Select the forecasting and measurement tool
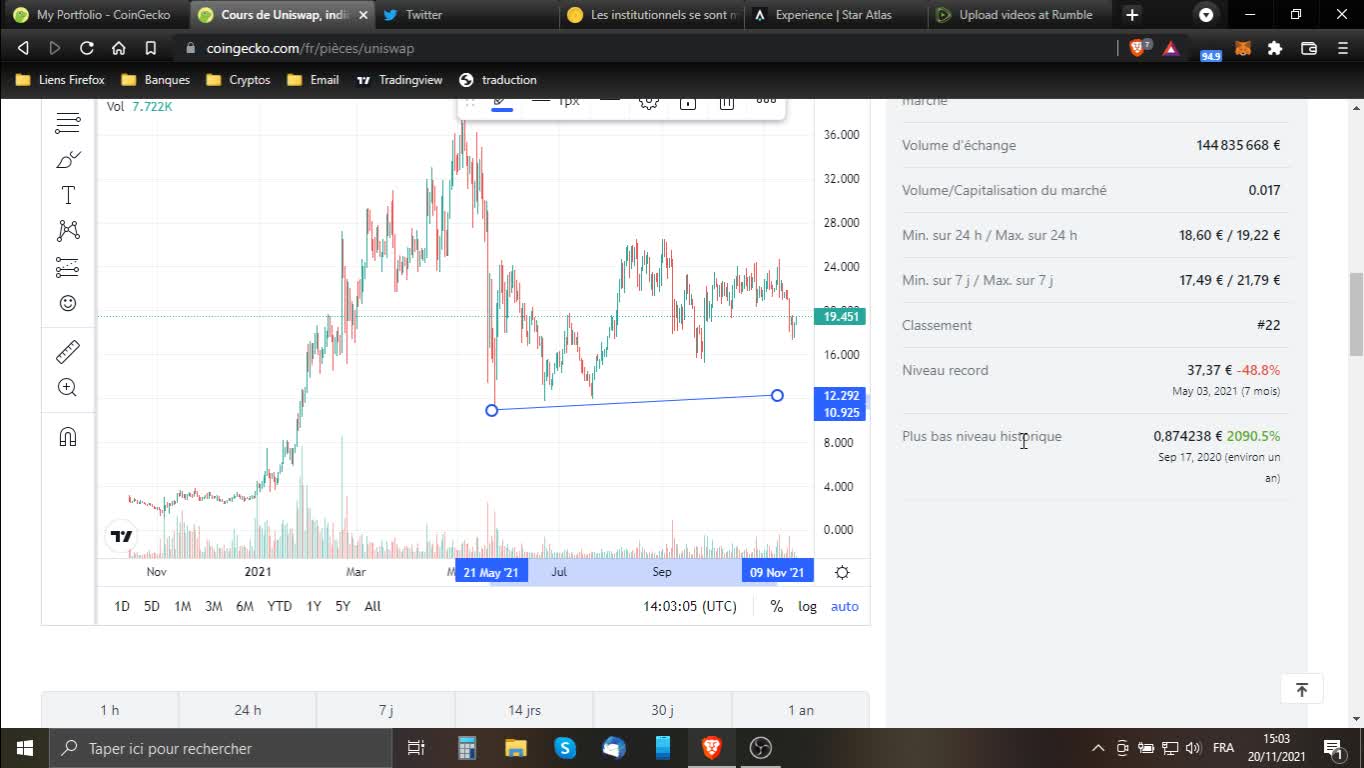This screenshot has height=768, width=1364. click(68, 267)
